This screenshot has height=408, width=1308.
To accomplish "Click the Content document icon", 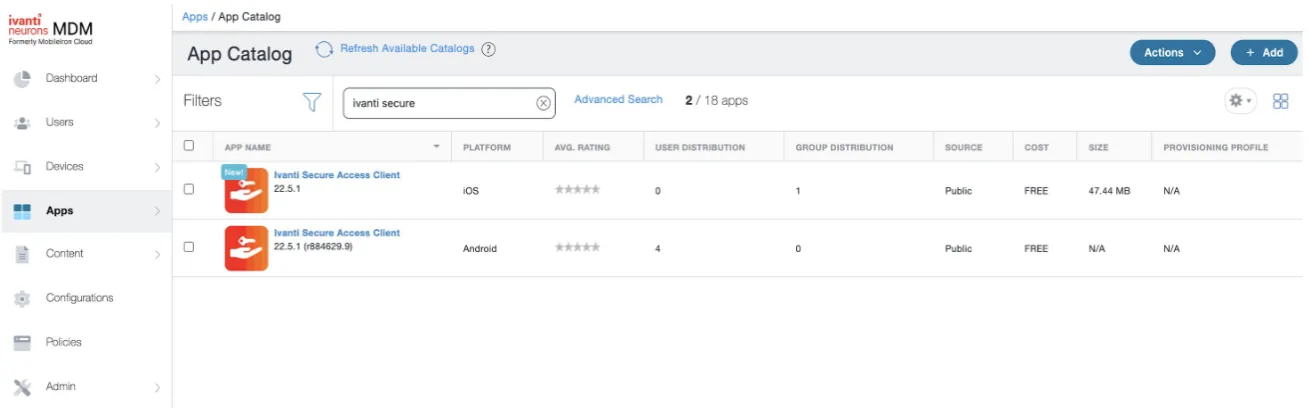I will [22, 254].
